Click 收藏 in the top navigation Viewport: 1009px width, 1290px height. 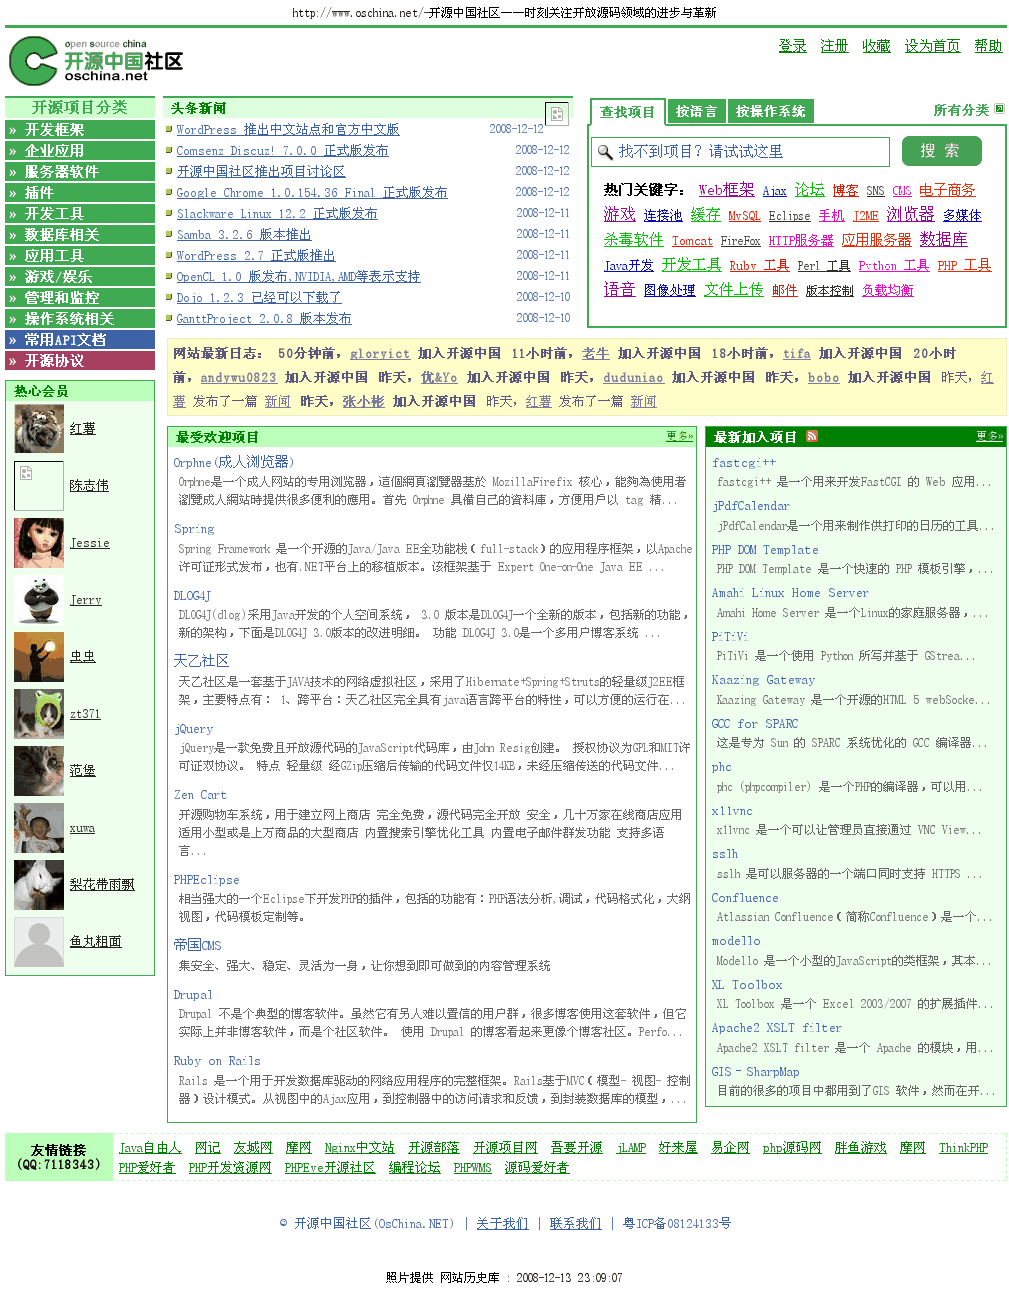[876, 46]
